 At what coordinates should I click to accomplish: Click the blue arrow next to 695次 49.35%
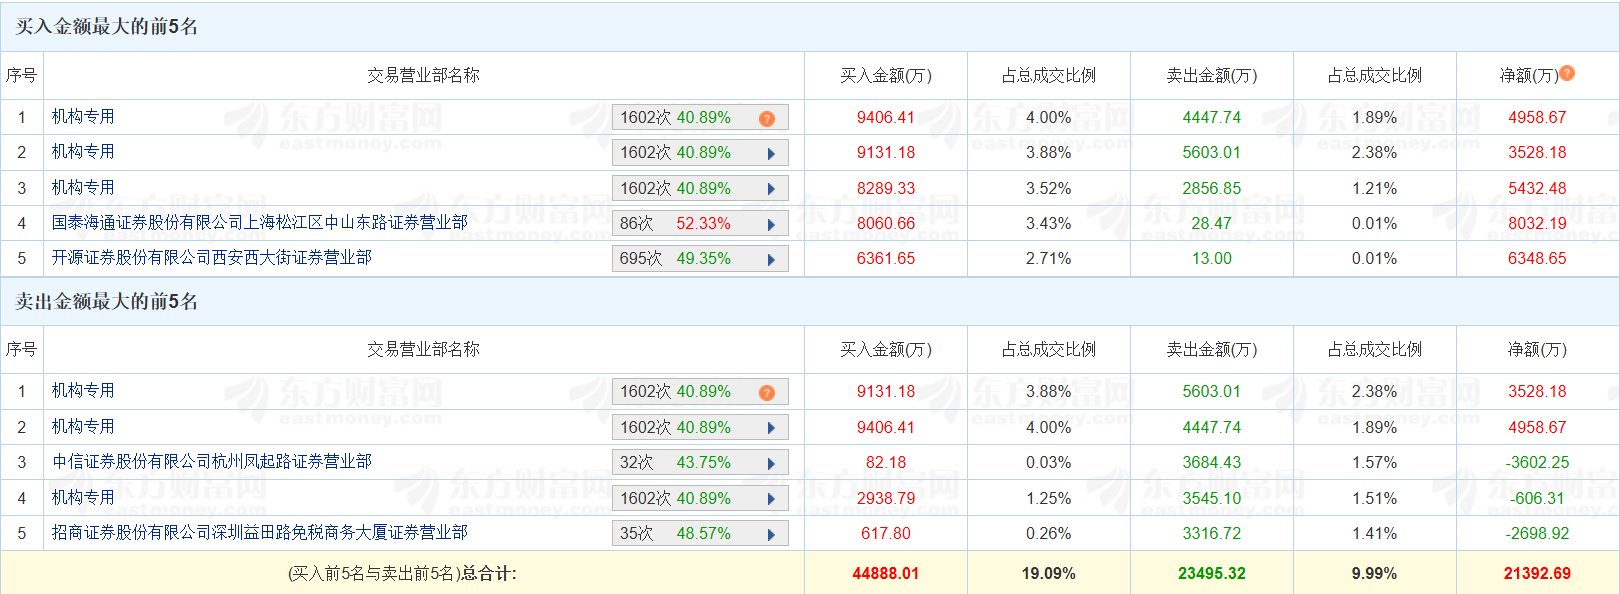point(771,259)
